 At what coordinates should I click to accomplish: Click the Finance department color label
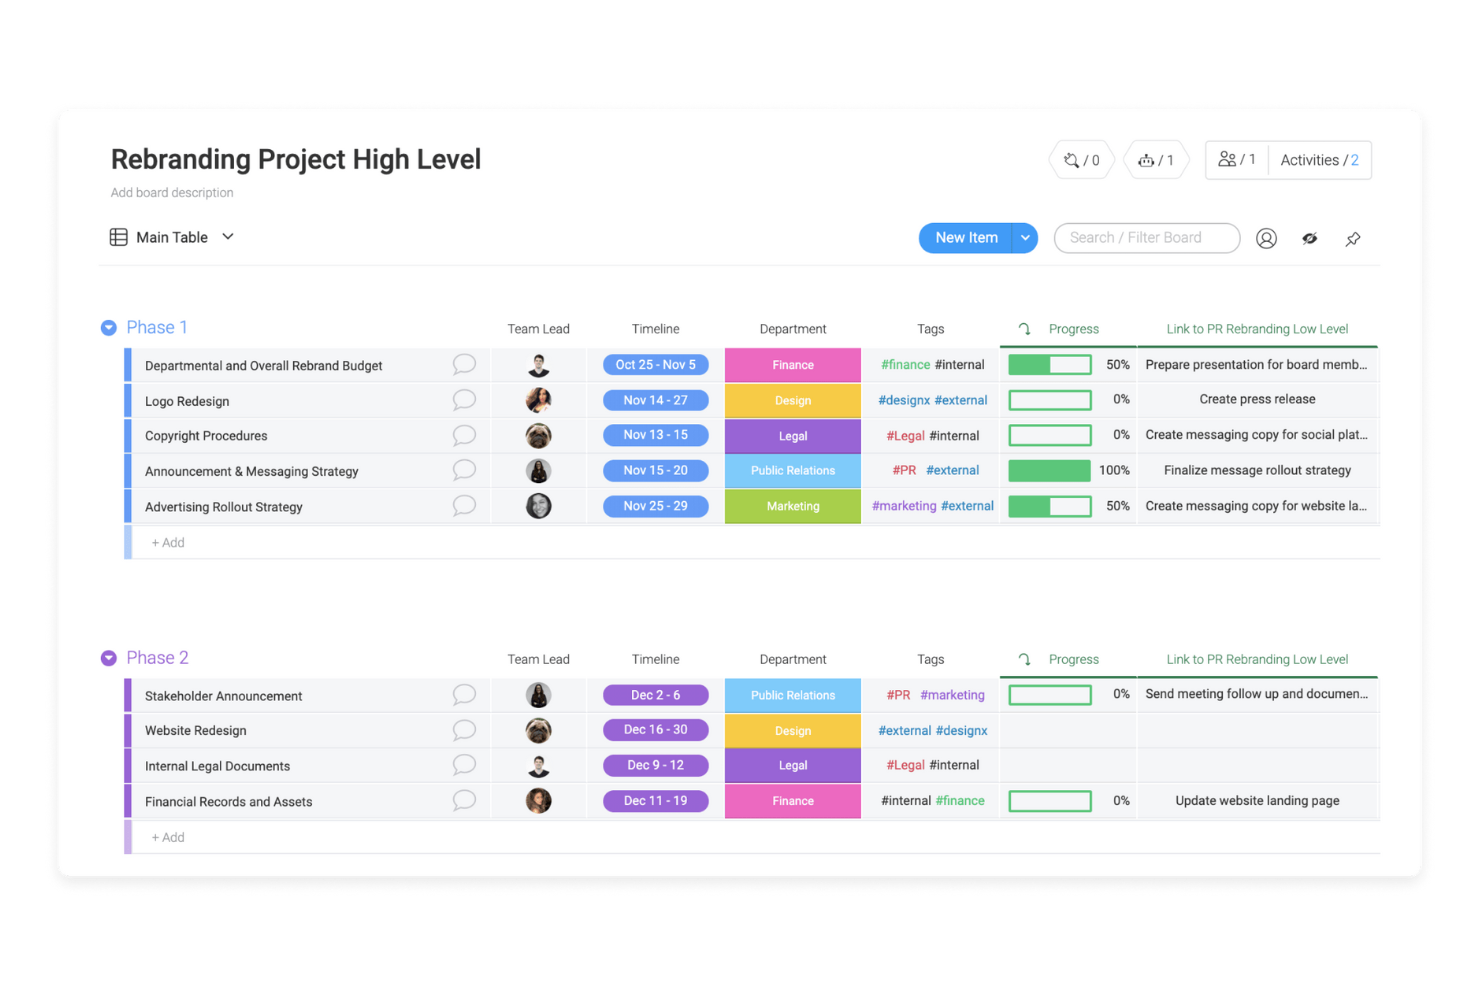(792, 364)
